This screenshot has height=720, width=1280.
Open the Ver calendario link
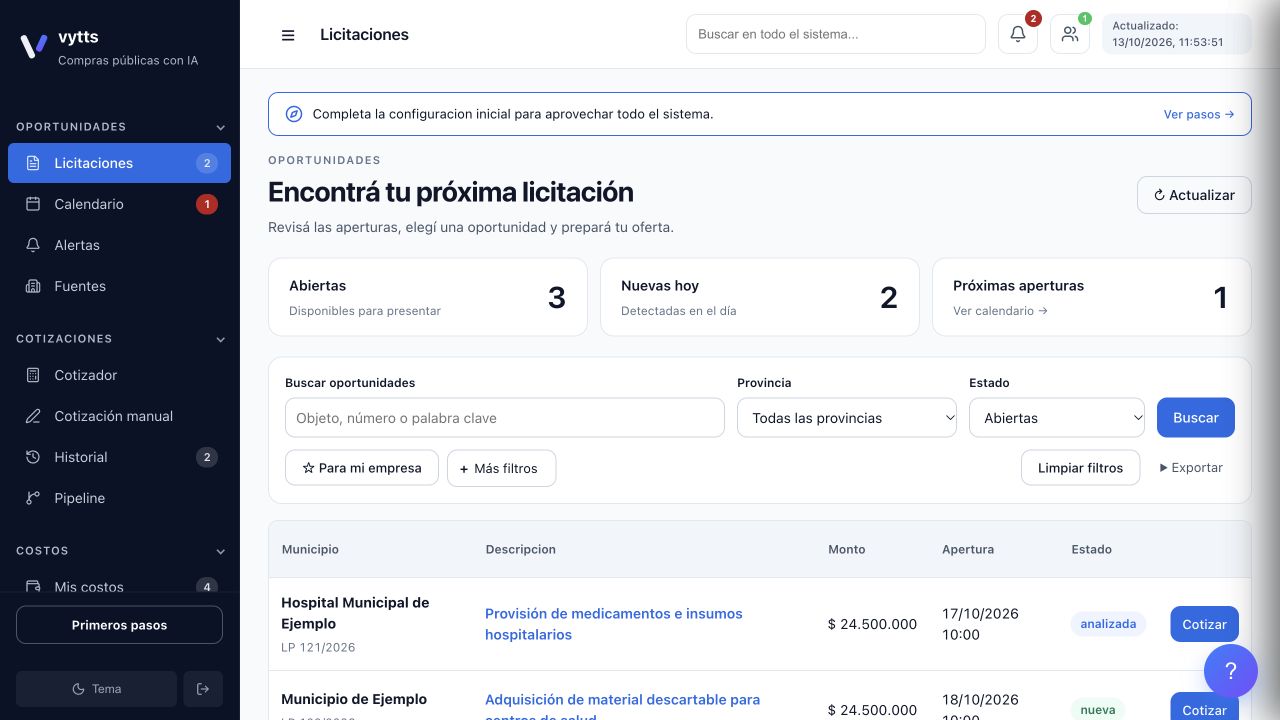tap(1000, 311)
